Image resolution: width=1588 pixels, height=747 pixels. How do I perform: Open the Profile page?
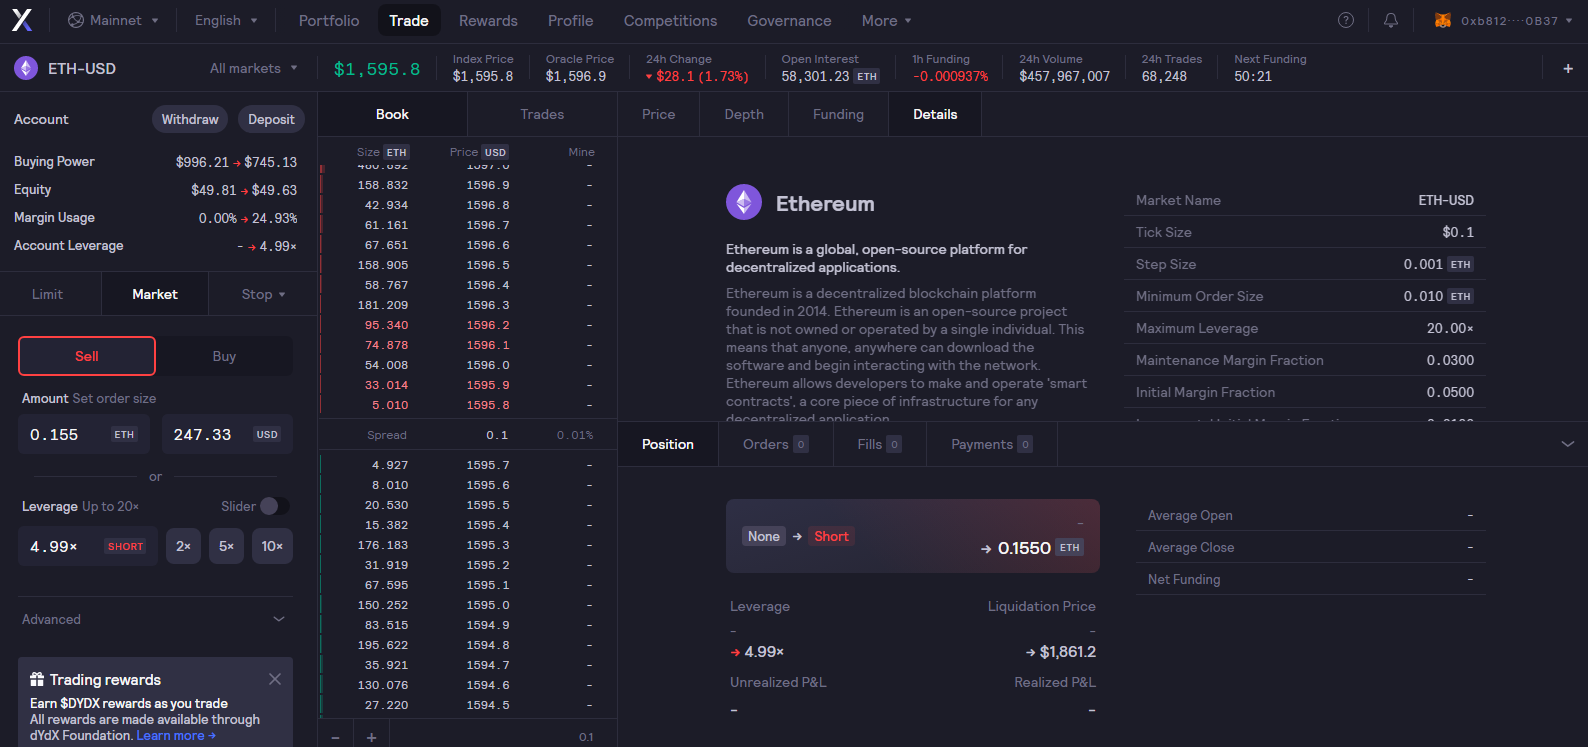570,20
